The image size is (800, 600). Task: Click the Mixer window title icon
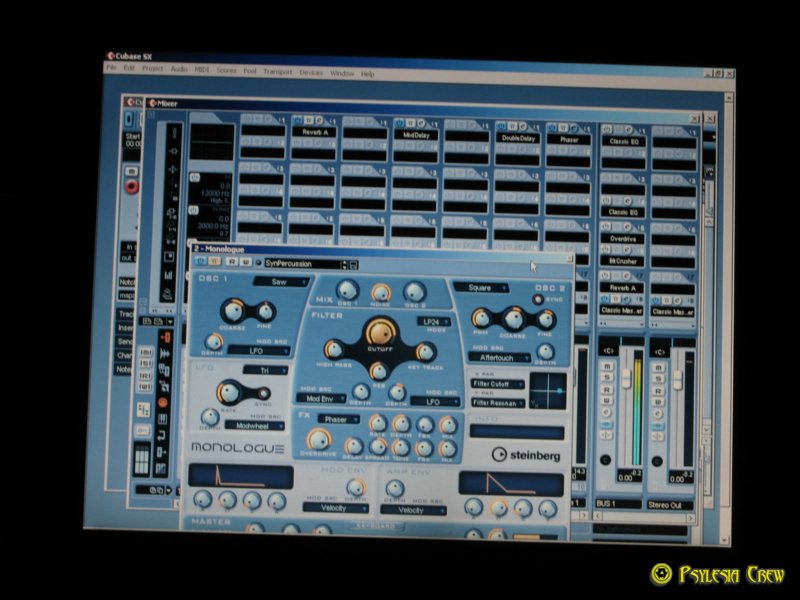[x=152, y=103]
